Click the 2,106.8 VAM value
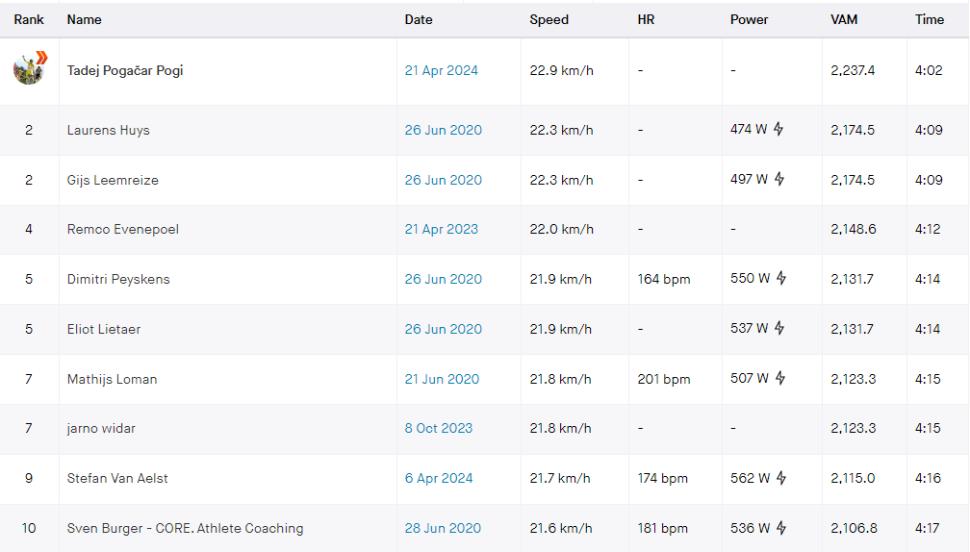 (x=854, y=528)
